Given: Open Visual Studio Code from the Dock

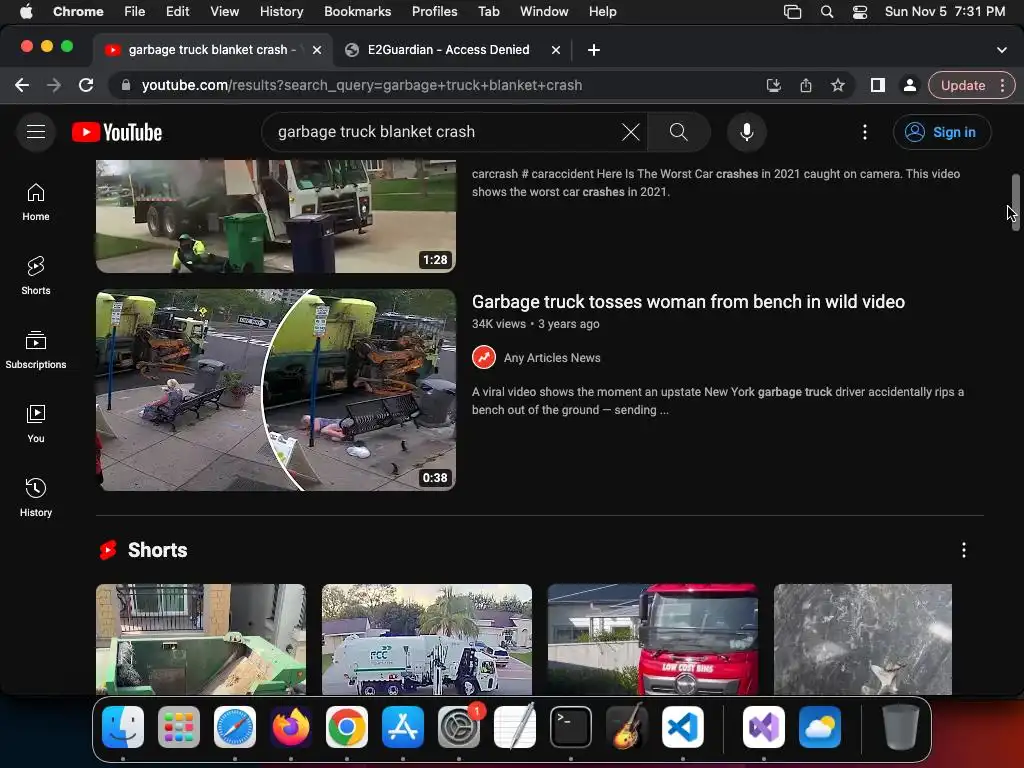Looking at the screenshot, I should pos(682,727).
